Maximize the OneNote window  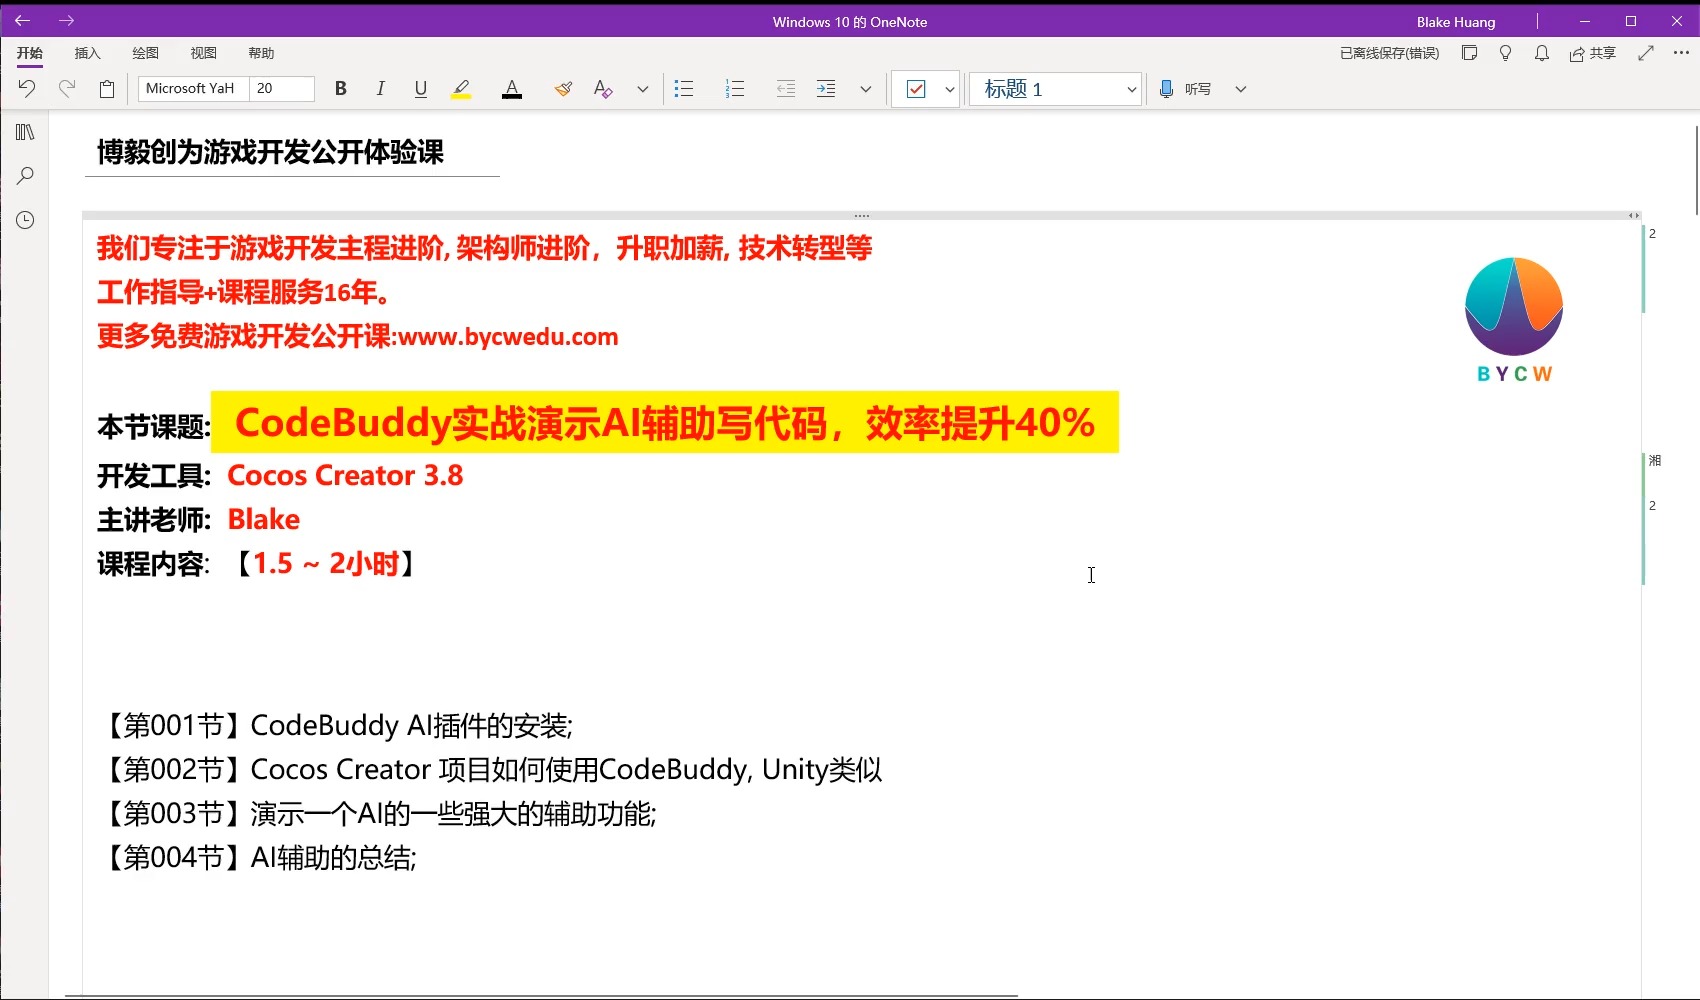pos(1631,21)
